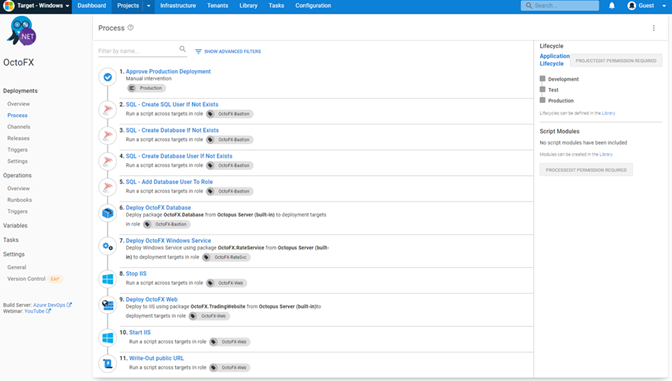Expand the Guest user menu
This screenshot has height=381, width=672.
[647, 6]
